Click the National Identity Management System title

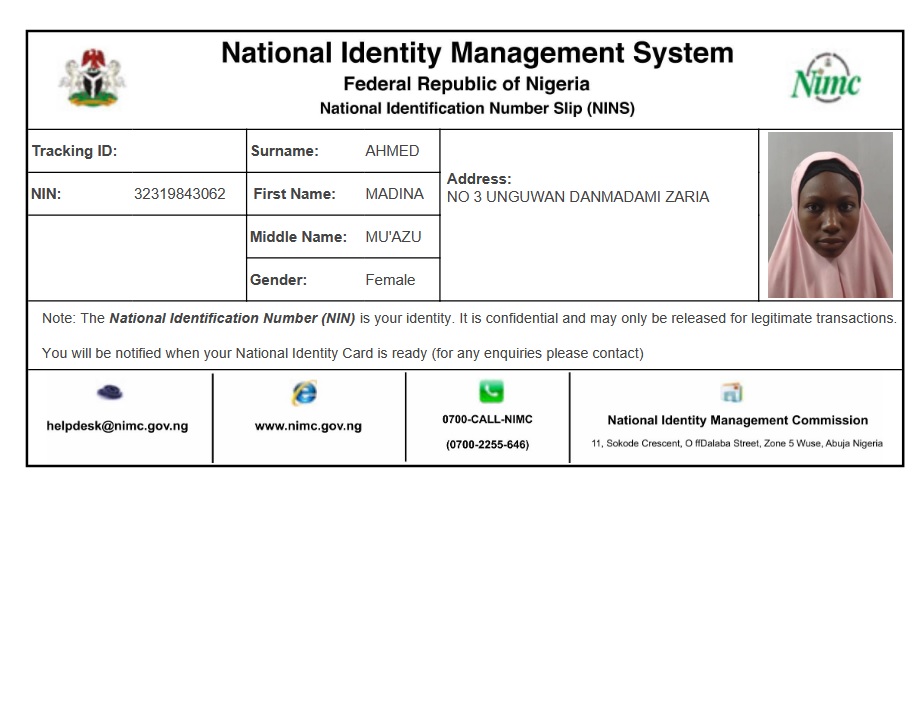coord(477,53)
